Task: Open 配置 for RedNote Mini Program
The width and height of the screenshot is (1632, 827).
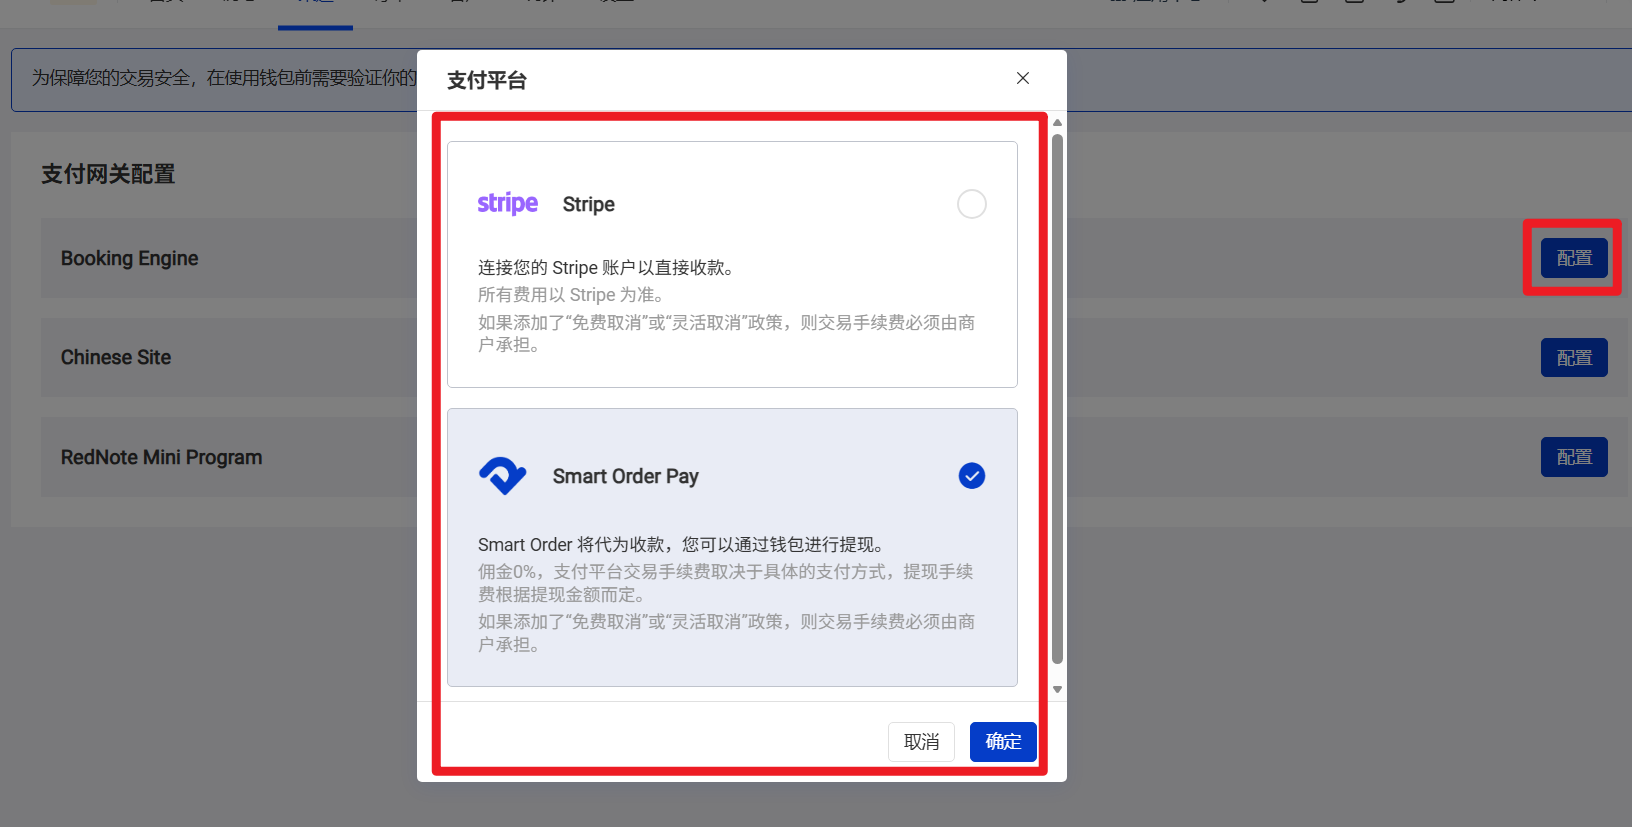Action: click(x=1574, y=457)
